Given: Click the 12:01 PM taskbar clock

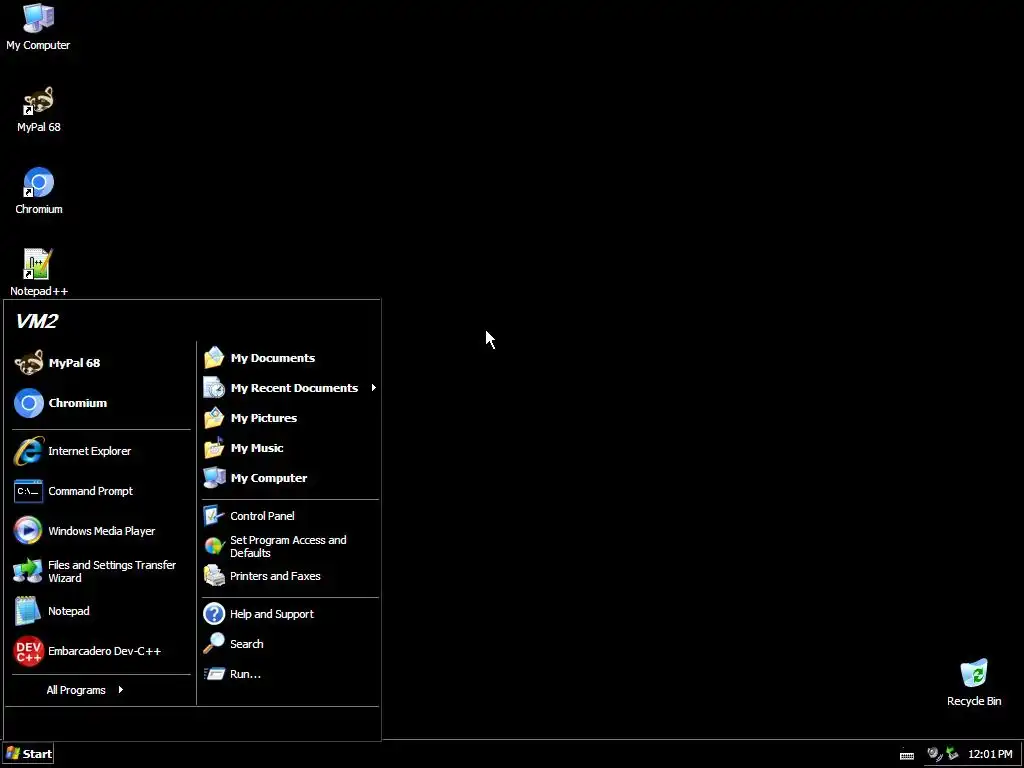Looking at the screenshot, I should coord(990,754).
